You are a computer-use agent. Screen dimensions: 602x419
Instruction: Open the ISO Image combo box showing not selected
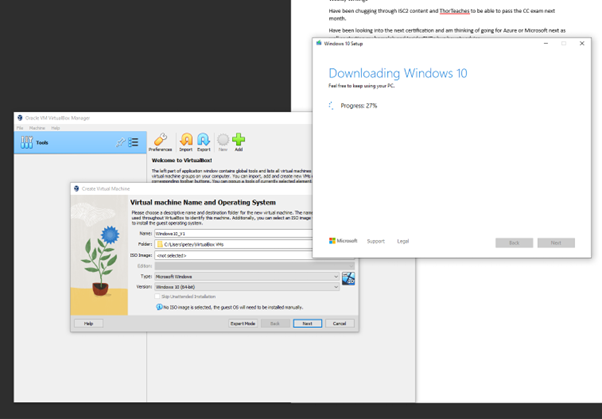coord(233,255)
